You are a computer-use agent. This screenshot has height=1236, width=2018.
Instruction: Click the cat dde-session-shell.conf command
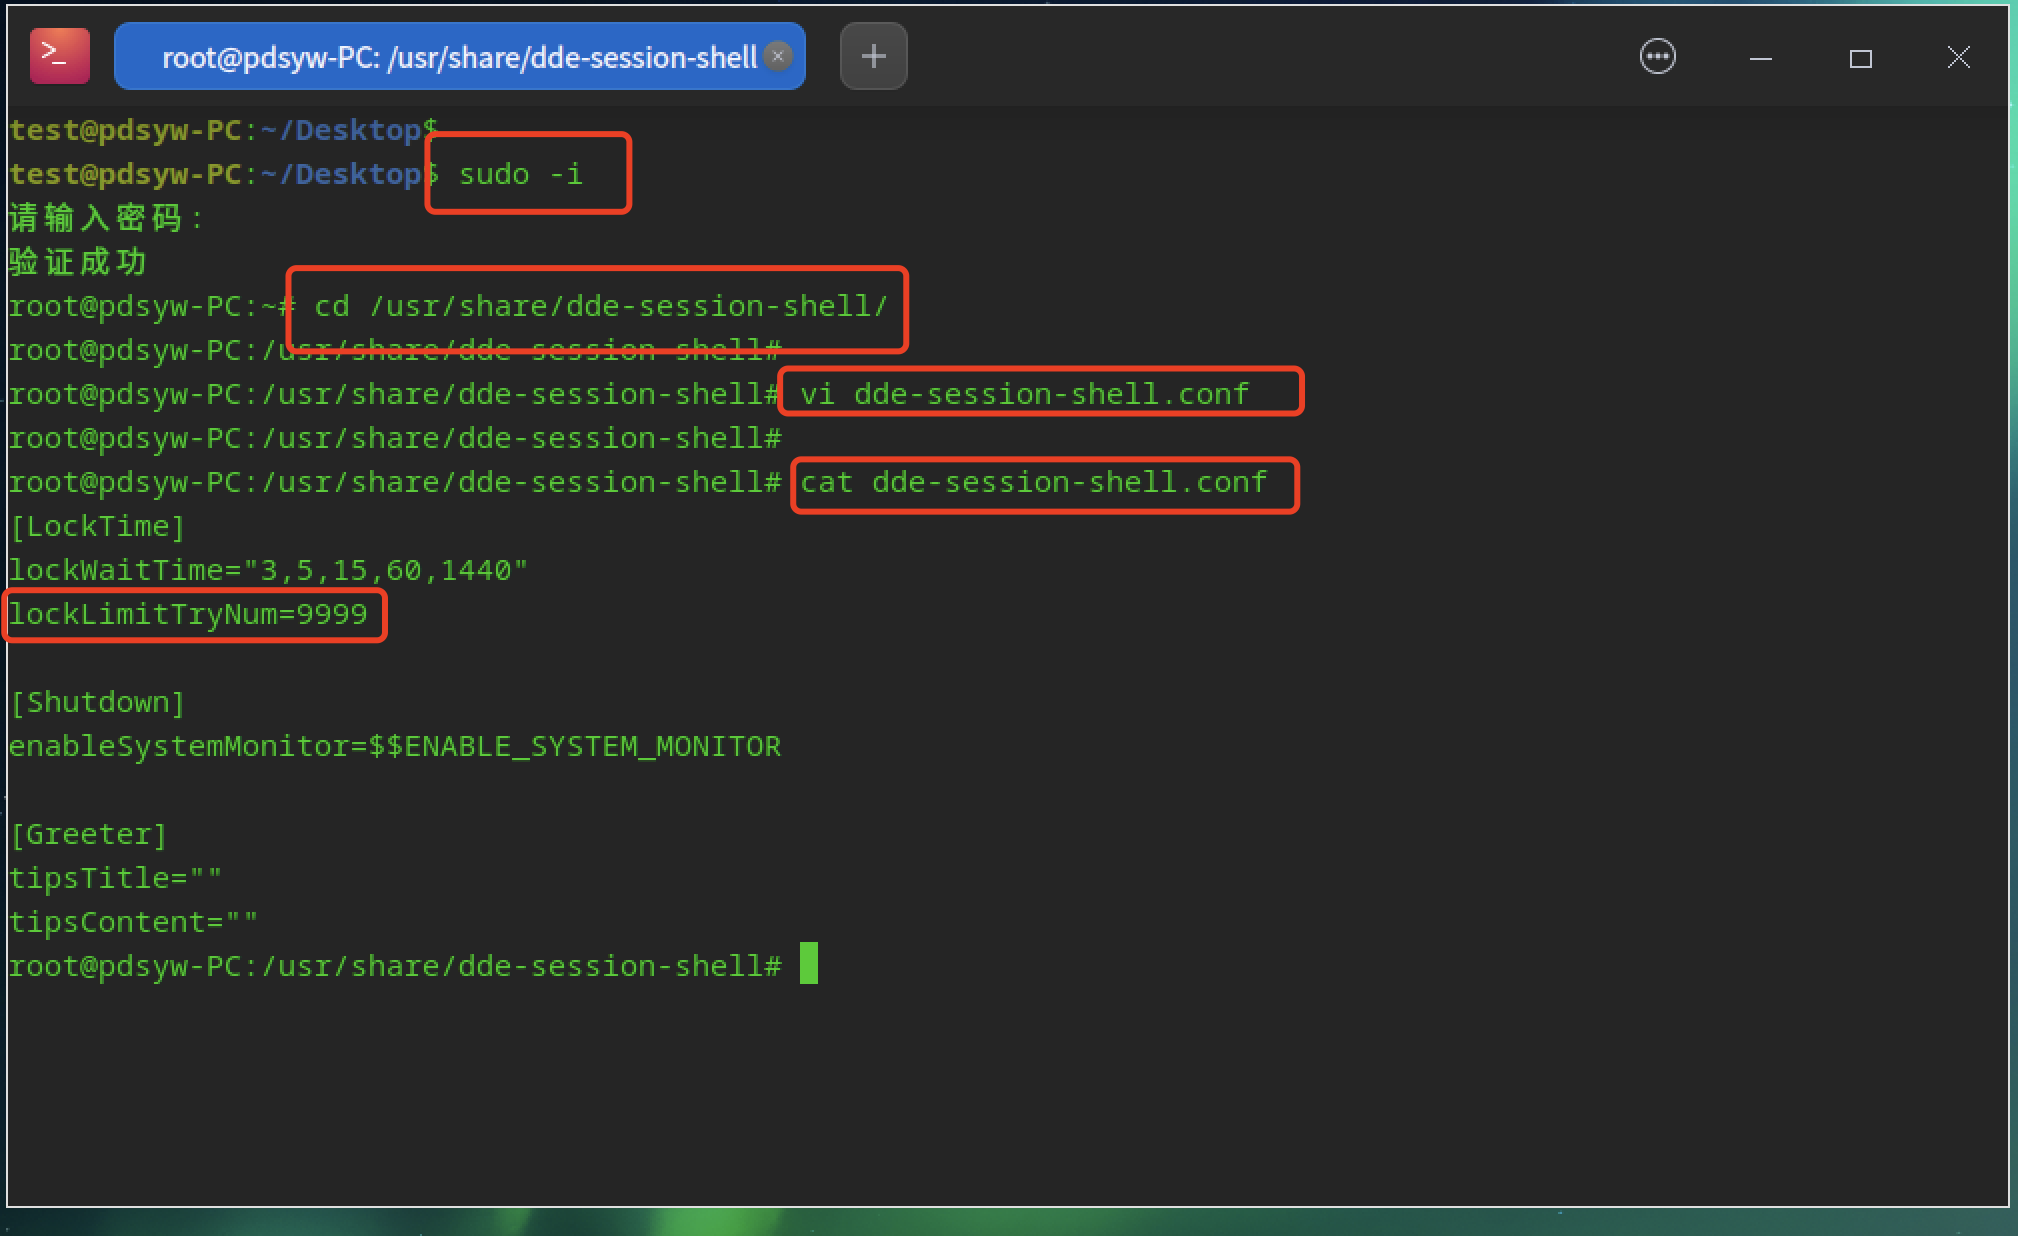1033,482
